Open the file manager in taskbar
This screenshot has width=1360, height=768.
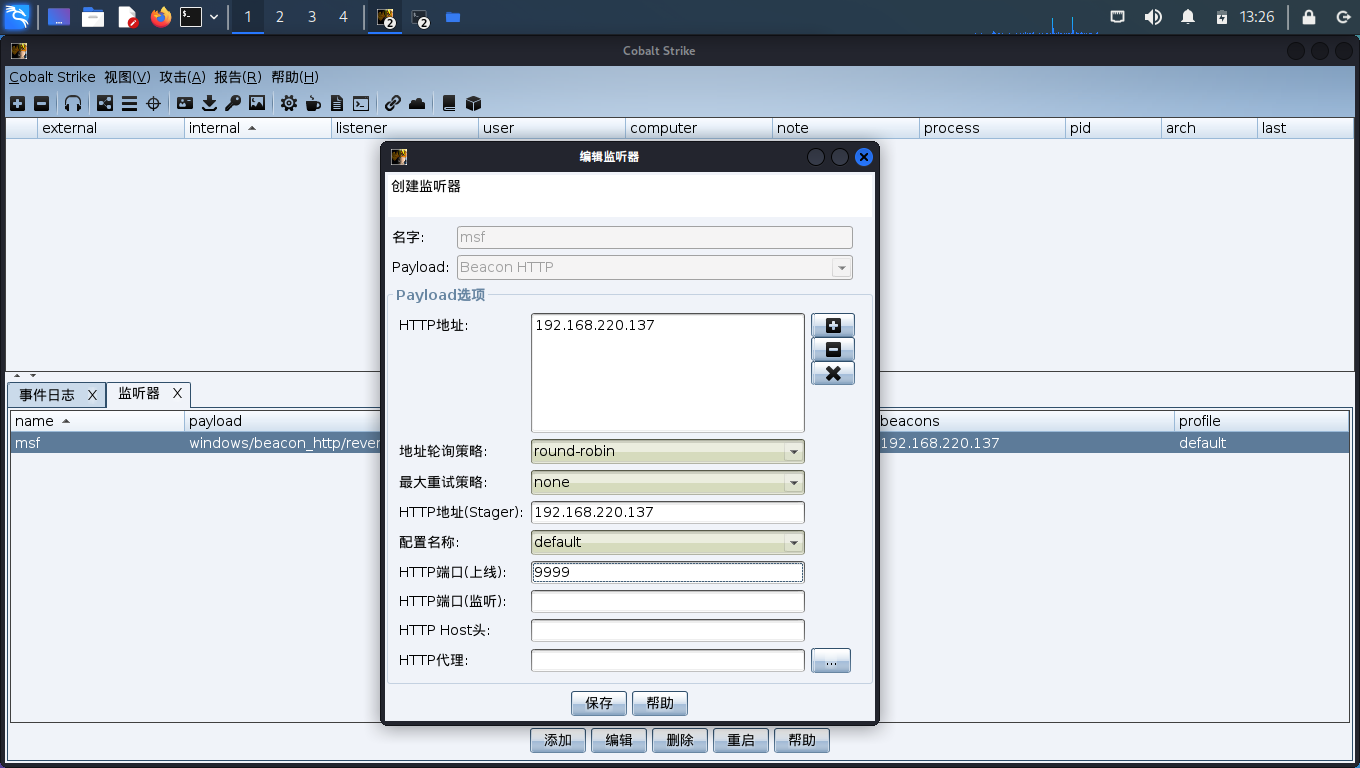[93, 17]
